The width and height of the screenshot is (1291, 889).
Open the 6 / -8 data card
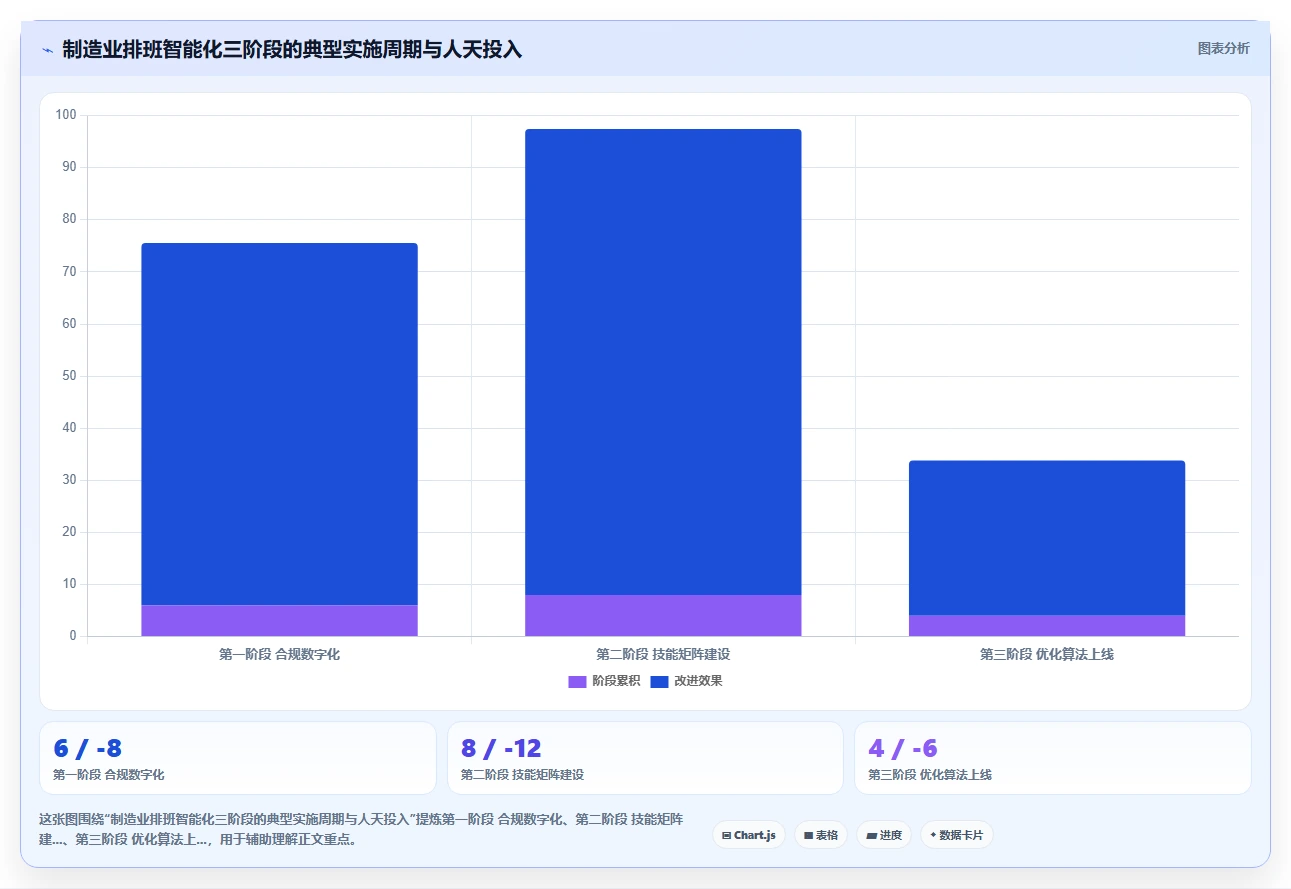pos(238,758)
